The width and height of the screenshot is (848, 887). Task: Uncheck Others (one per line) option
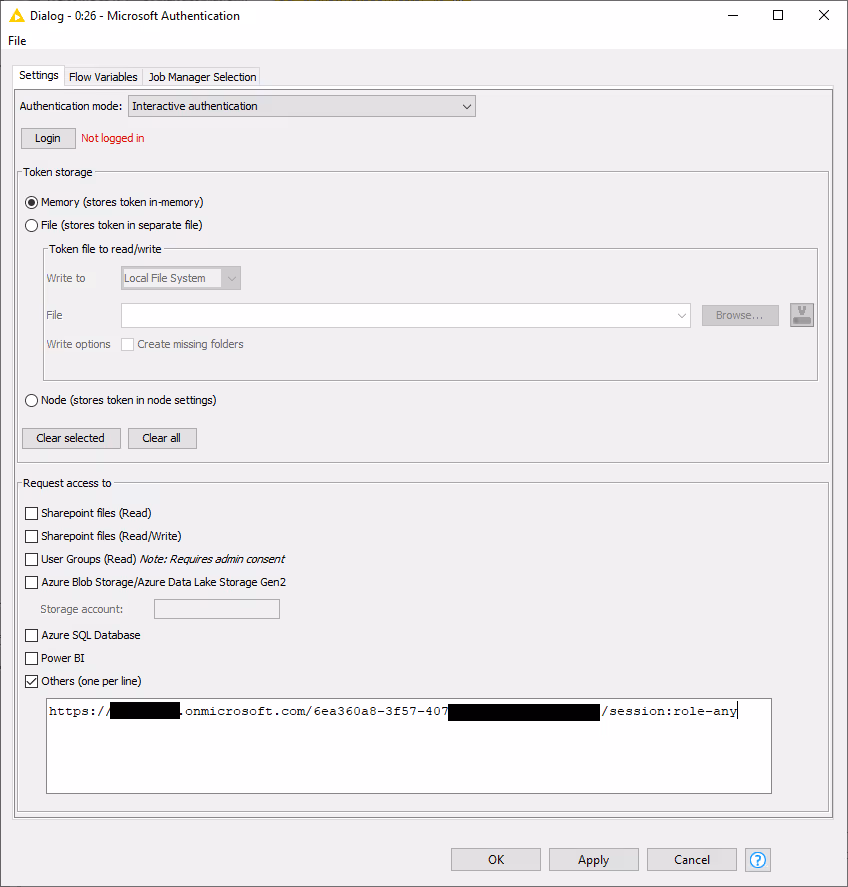click(x=32, y=681)
